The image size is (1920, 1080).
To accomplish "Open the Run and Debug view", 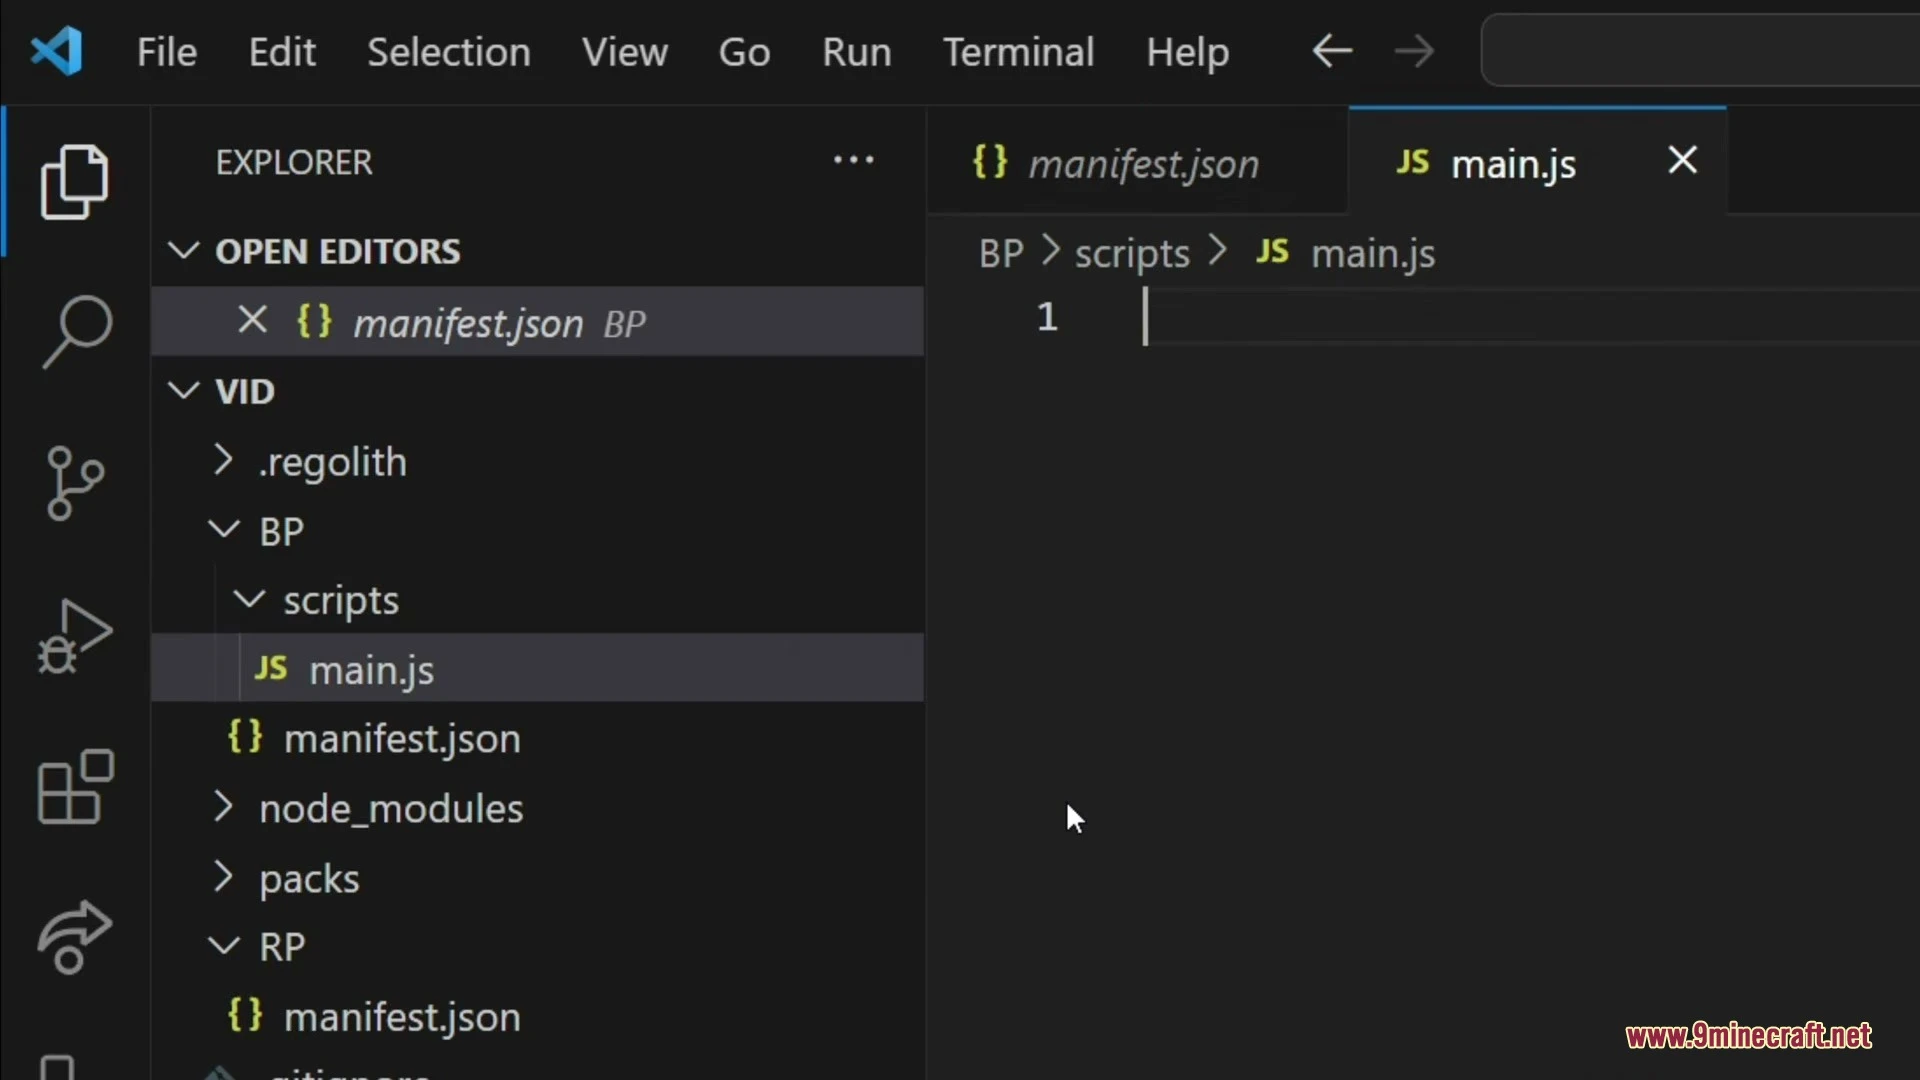I will coord(75,635).
